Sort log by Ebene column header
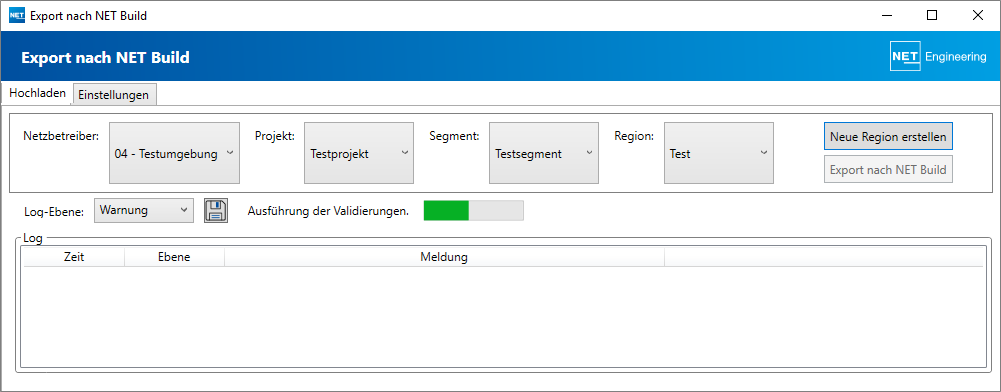This screenshot has height=392, width=1001. 174,257
